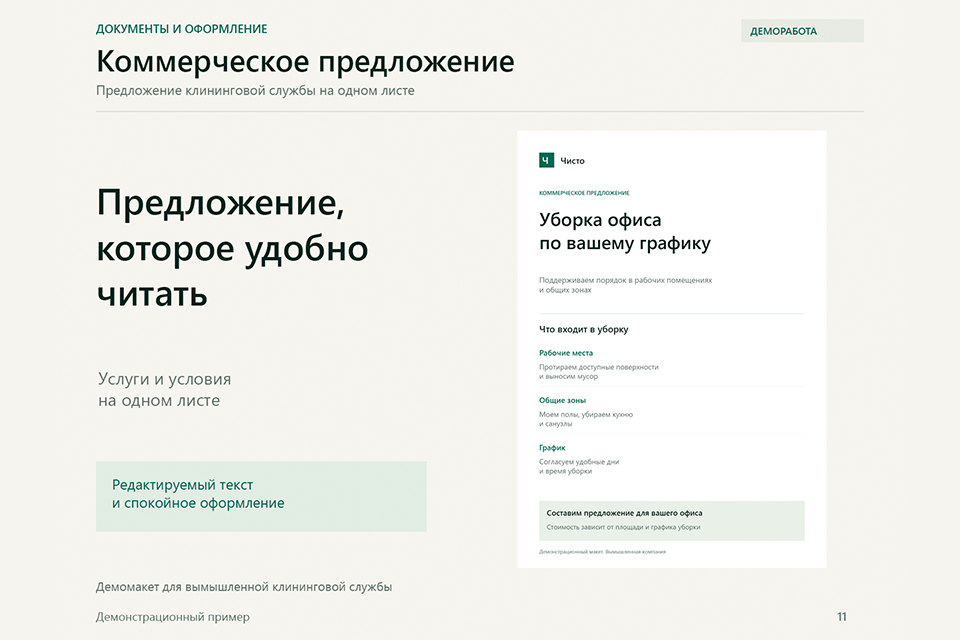
Task: Click headline Предложение, которое удобно читать
Action: tap(233, 248)
